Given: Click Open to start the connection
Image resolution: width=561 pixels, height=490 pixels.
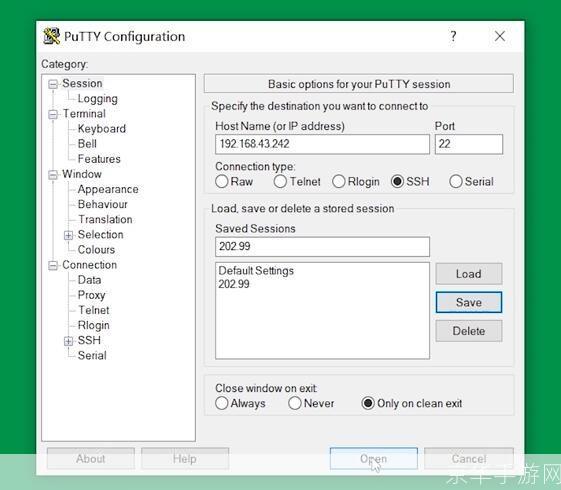Looking at the screenshot, I should pos(374,459).
